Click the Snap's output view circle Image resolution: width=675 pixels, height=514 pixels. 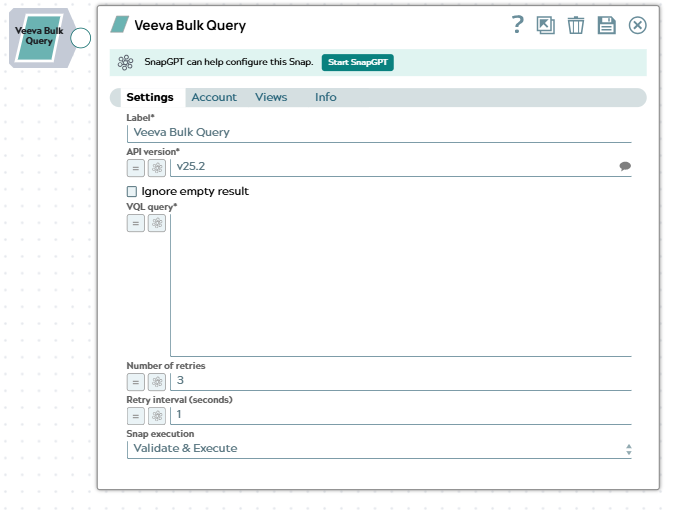coord(81,38)
